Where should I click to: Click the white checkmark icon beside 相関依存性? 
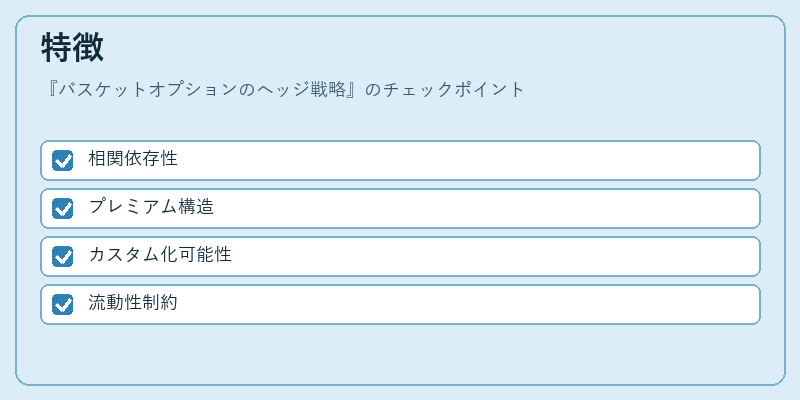pyautogui.click(x=63, y=161)
